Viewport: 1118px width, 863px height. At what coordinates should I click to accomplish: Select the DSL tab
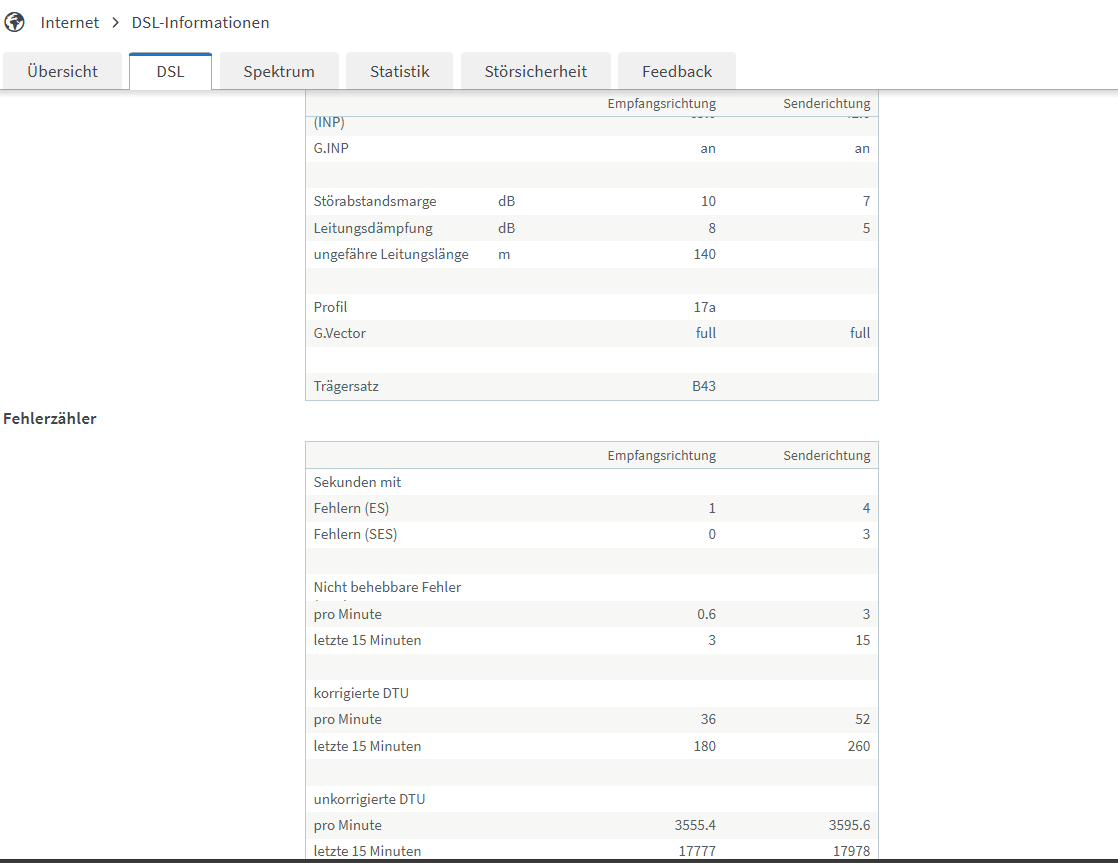pyautogui.click(x=170, y=71)
